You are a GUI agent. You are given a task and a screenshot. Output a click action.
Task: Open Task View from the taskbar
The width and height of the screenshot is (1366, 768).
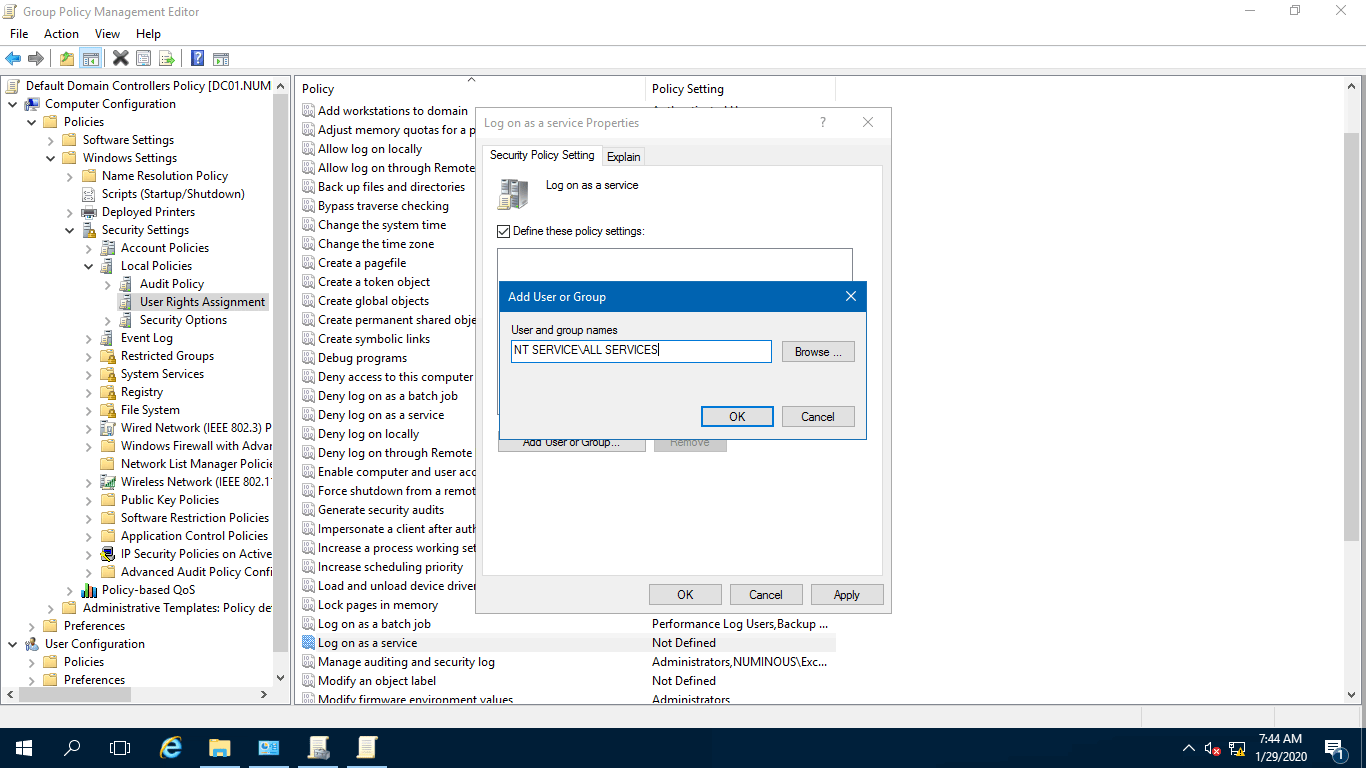point(120,748)
